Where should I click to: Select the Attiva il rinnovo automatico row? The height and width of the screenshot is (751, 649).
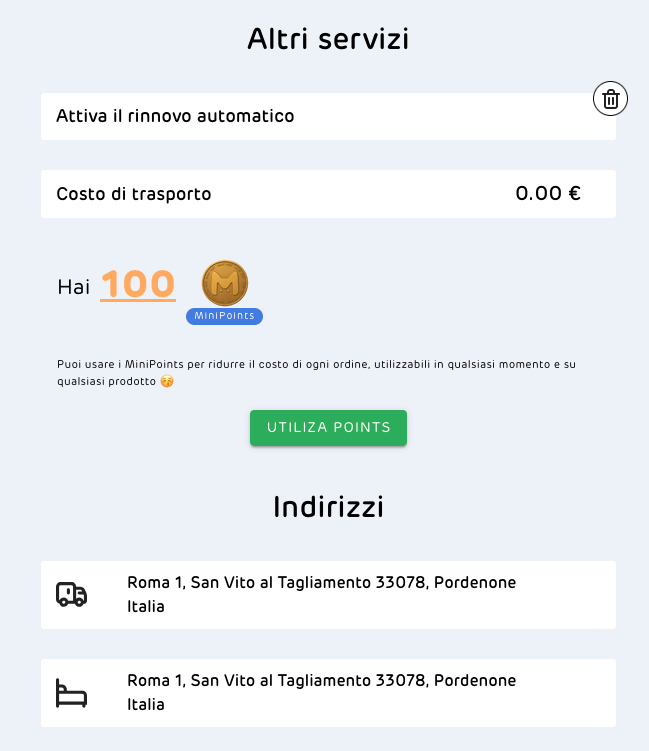328,117
